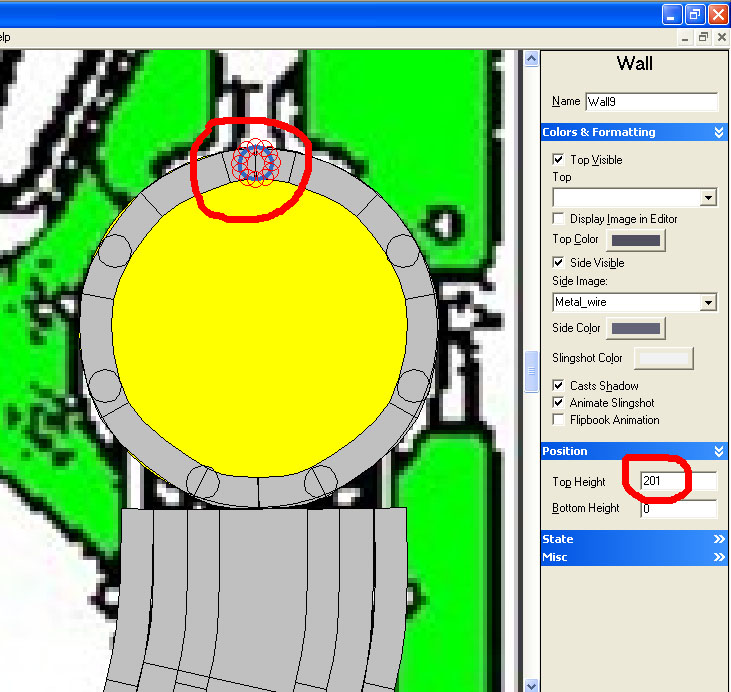The image size is (731, 692).
Task: Enable Flipbook Animation checkbox
Action: click(x=558, y=420)
